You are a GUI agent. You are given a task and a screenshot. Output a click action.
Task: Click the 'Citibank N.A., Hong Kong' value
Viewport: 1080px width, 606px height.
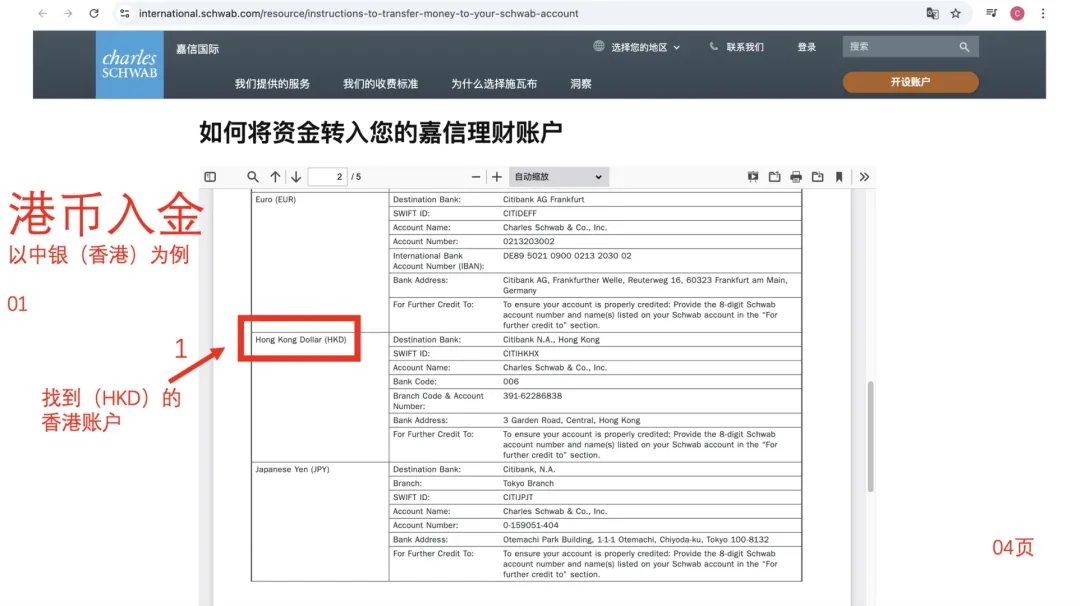pyautogui.click(x=551, y=339)
